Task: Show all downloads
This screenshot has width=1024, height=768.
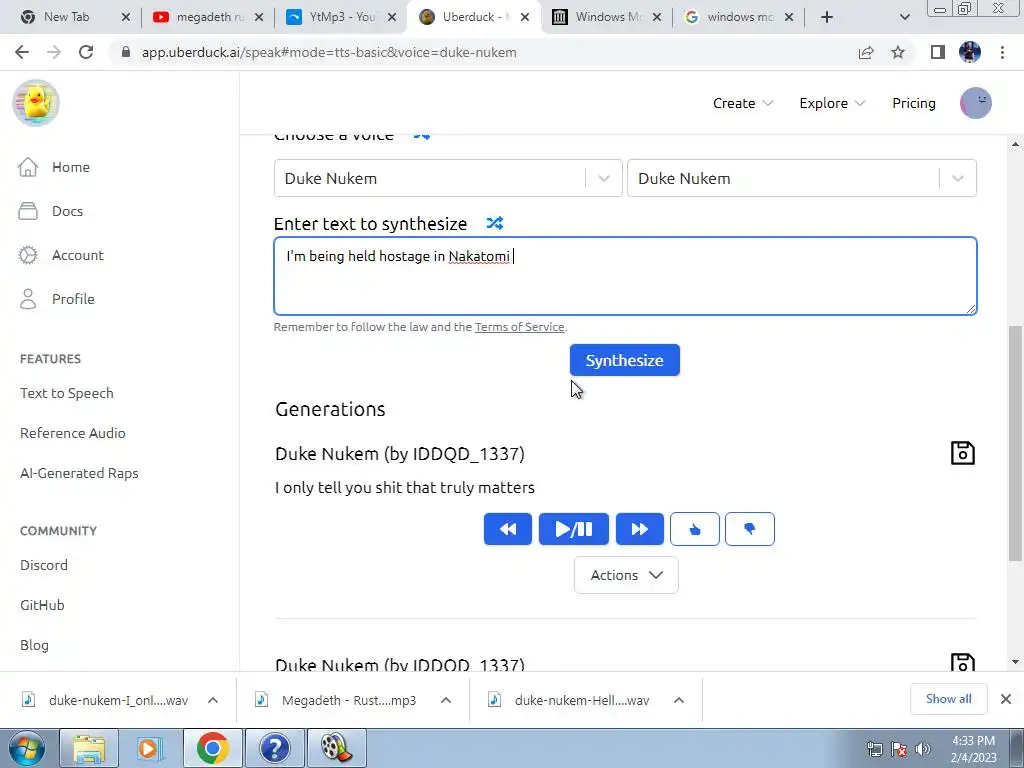Action: pos(948,699)
